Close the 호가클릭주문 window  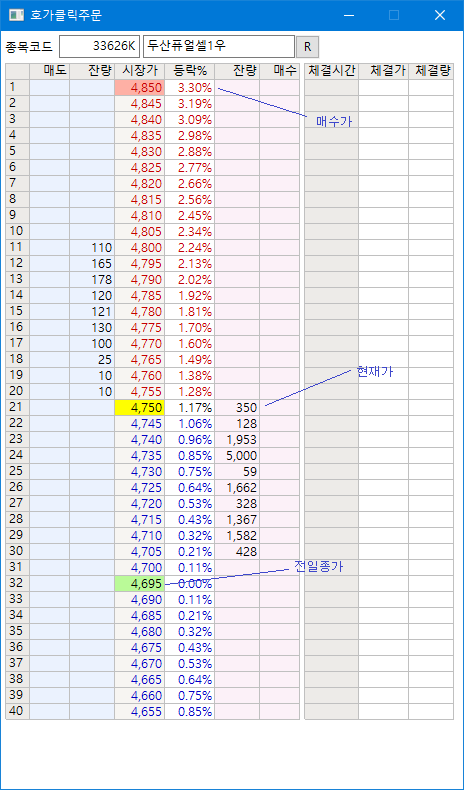pyautogui.click(x=440, y=15)
